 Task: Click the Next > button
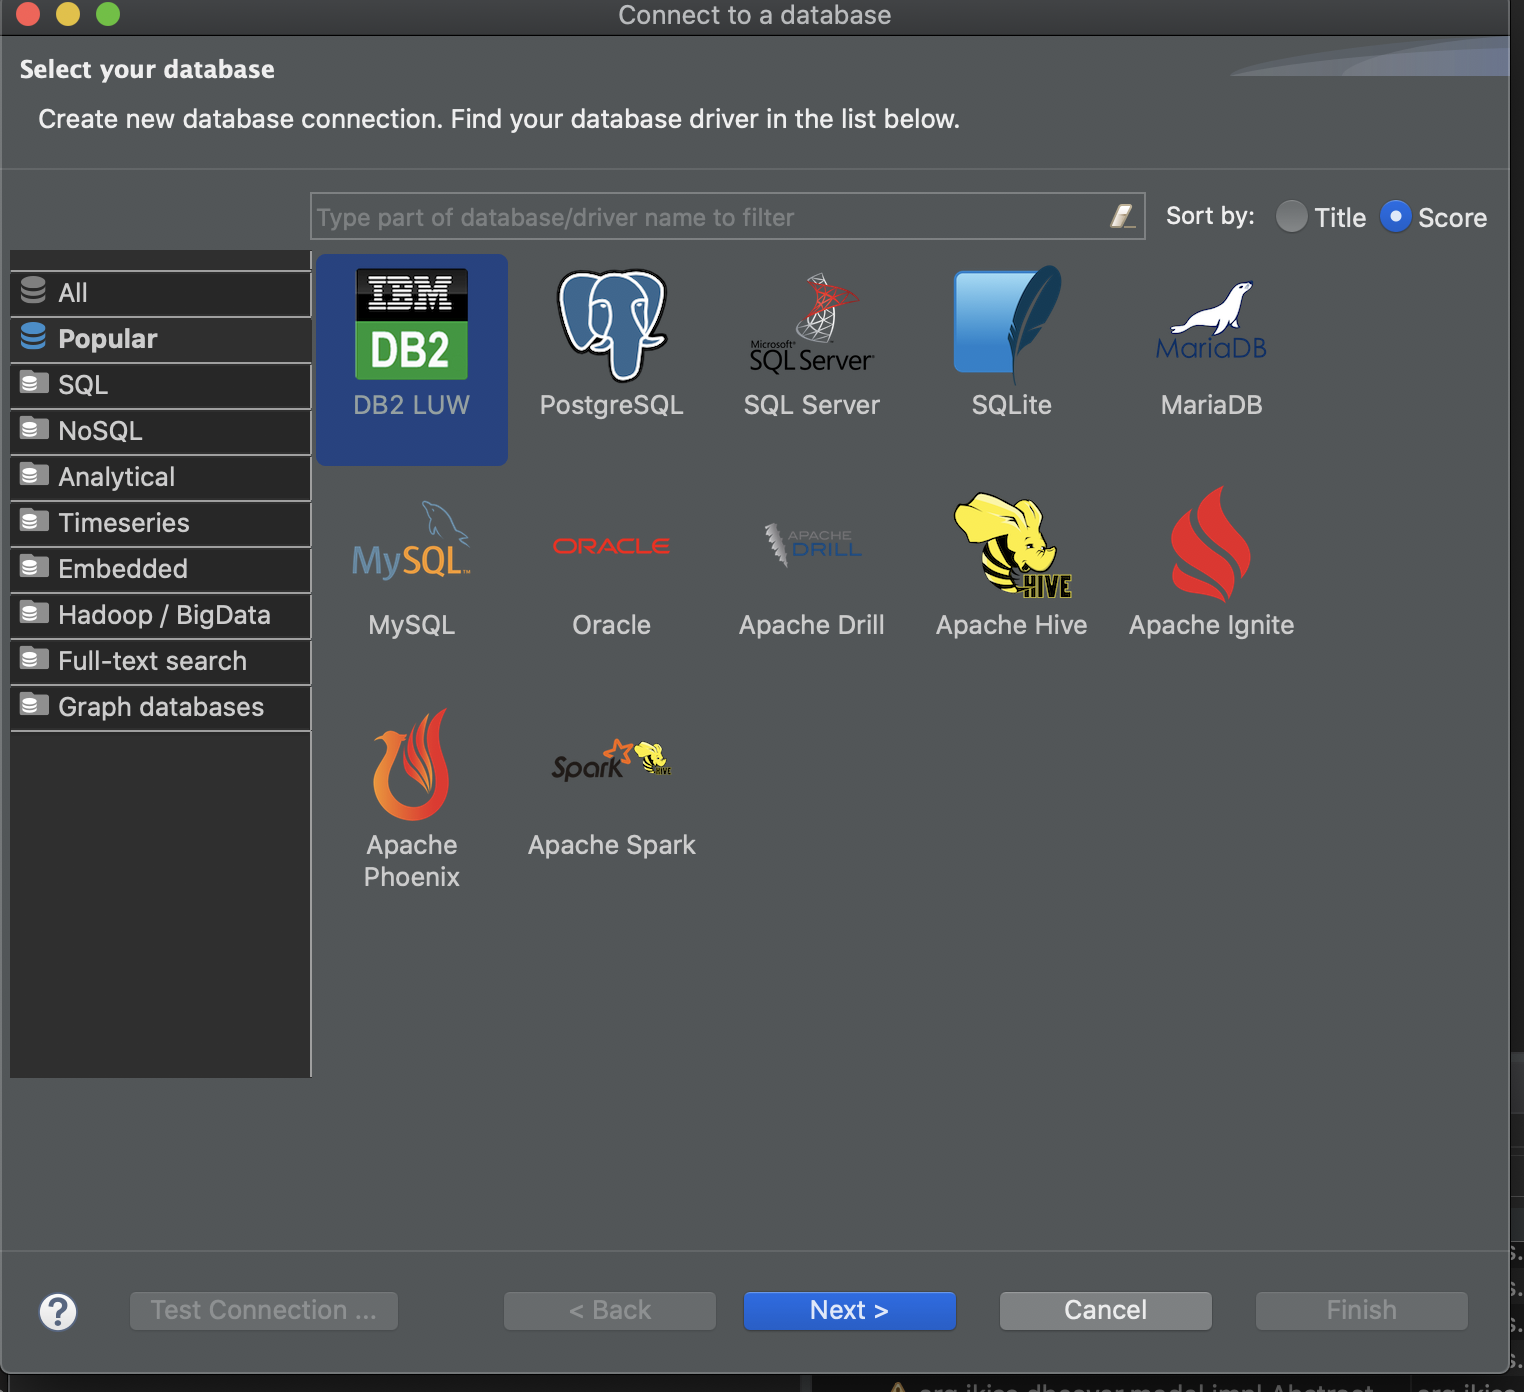click(849, 1310)
